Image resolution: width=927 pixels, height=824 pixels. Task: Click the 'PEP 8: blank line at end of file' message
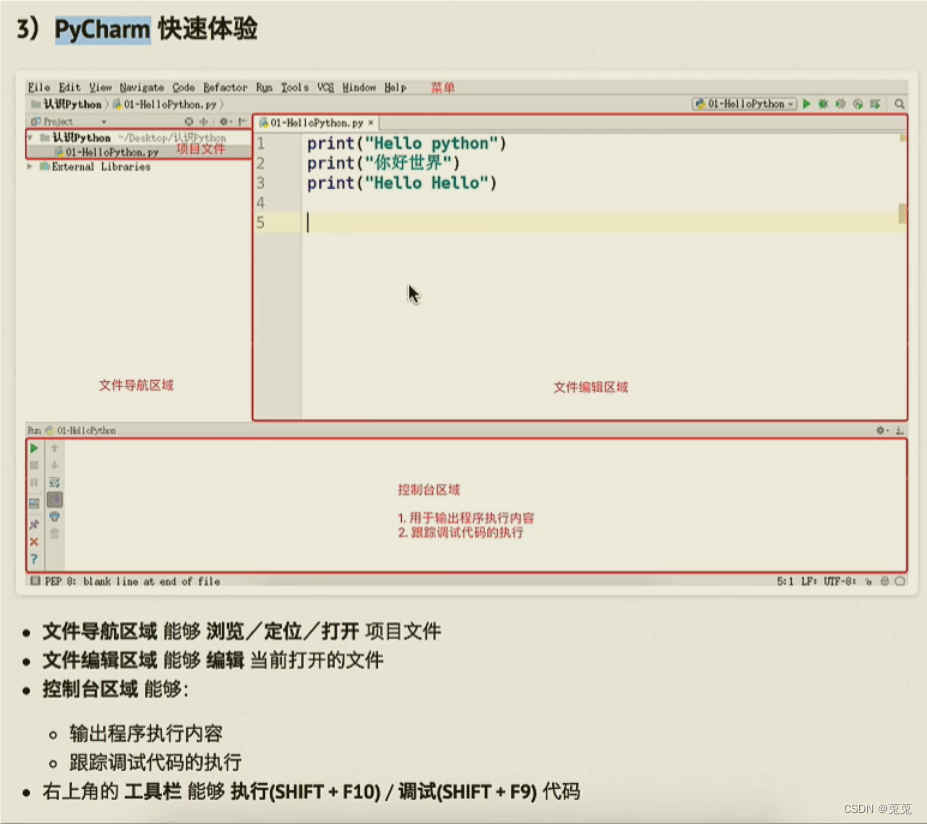pos(132,582)
